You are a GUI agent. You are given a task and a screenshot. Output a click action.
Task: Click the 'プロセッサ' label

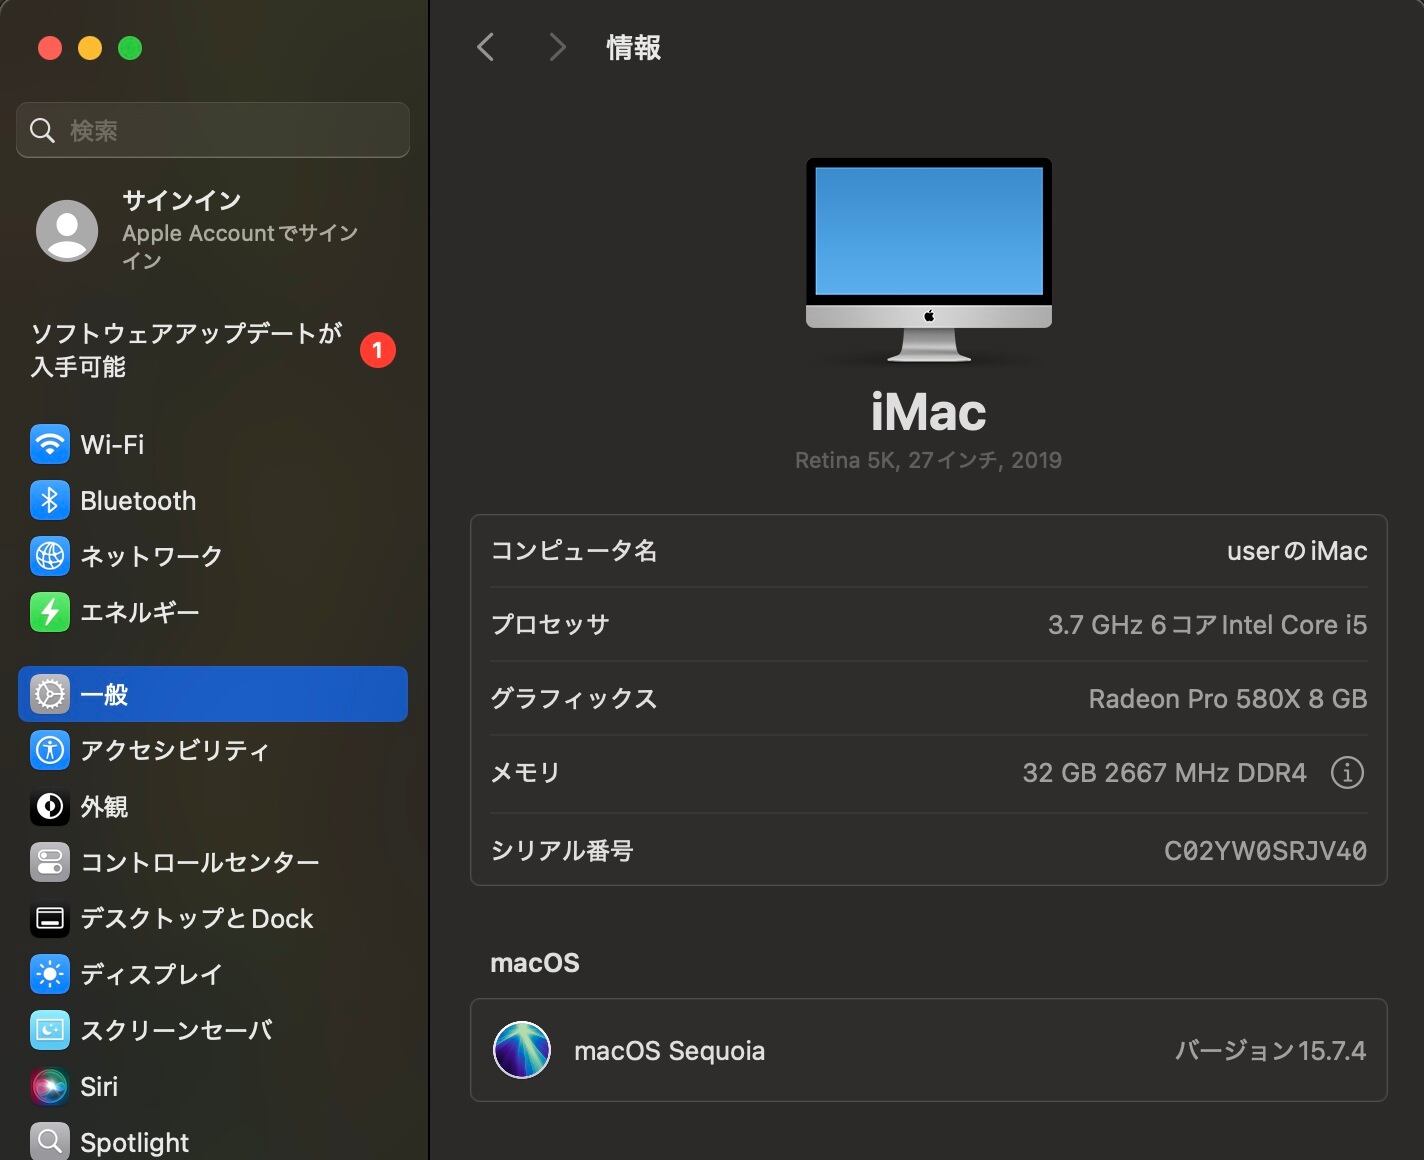coord(550,625)
